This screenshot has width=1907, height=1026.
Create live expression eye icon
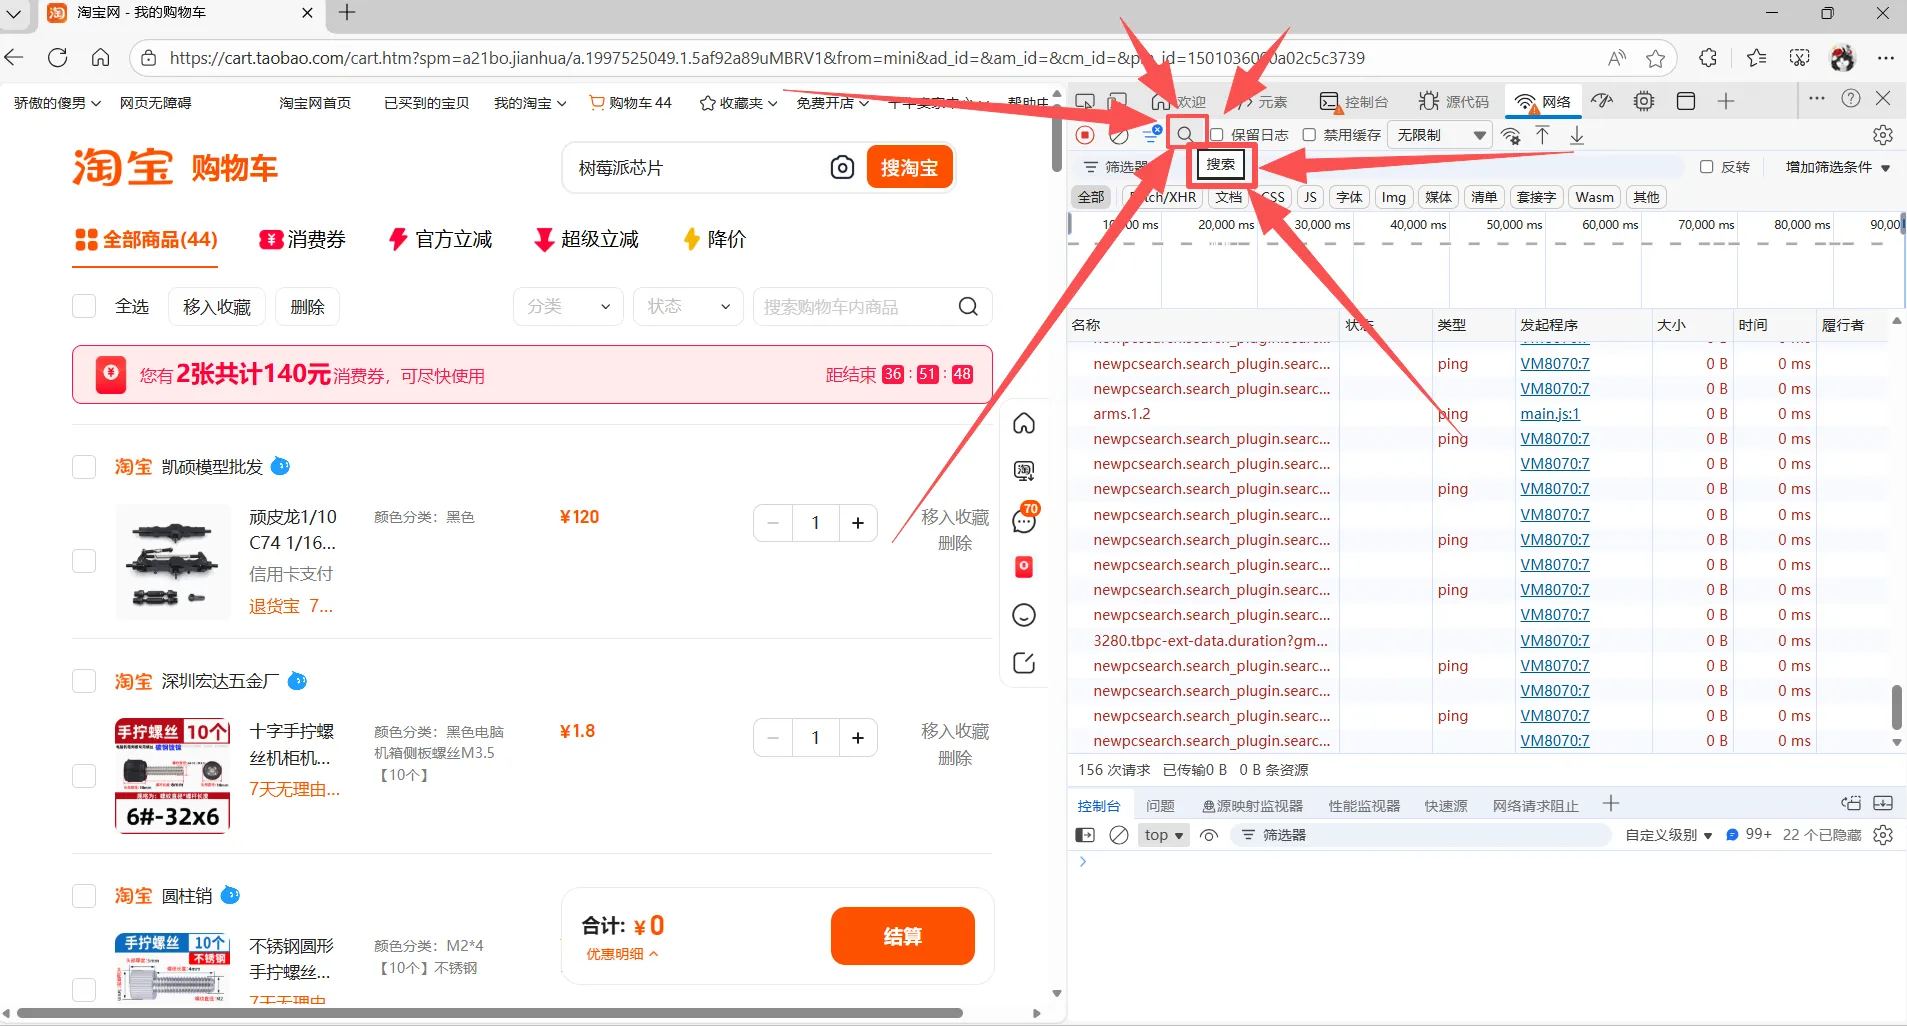click(x=1209, y=835)
